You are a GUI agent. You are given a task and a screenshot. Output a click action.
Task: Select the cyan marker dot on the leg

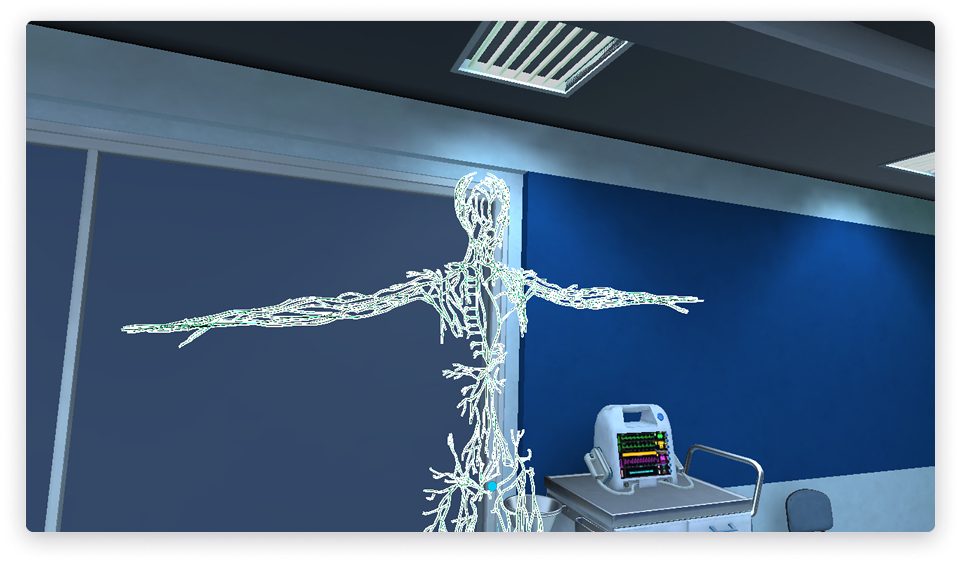(492, 487)
